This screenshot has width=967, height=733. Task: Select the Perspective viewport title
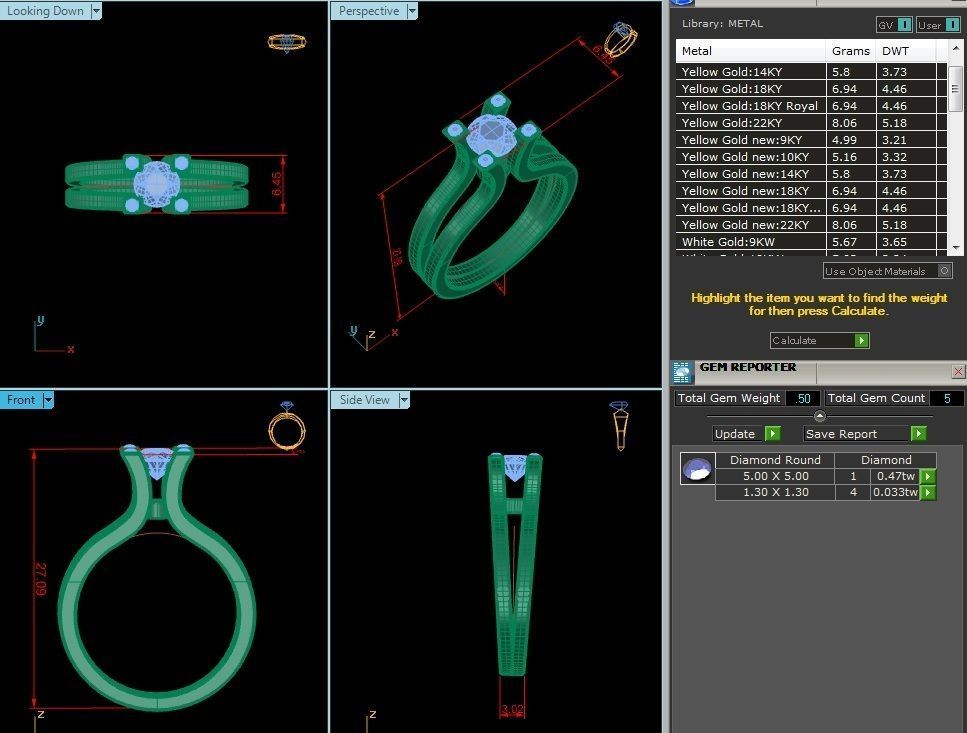(x=369, y=10)
